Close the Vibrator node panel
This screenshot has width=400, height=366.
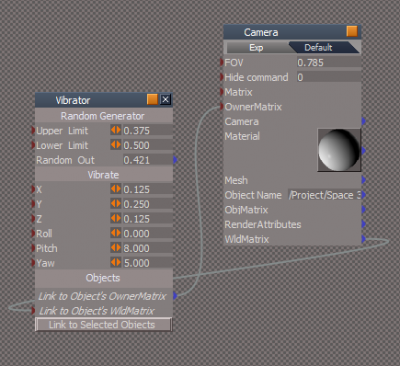click(x=166, y=99)
